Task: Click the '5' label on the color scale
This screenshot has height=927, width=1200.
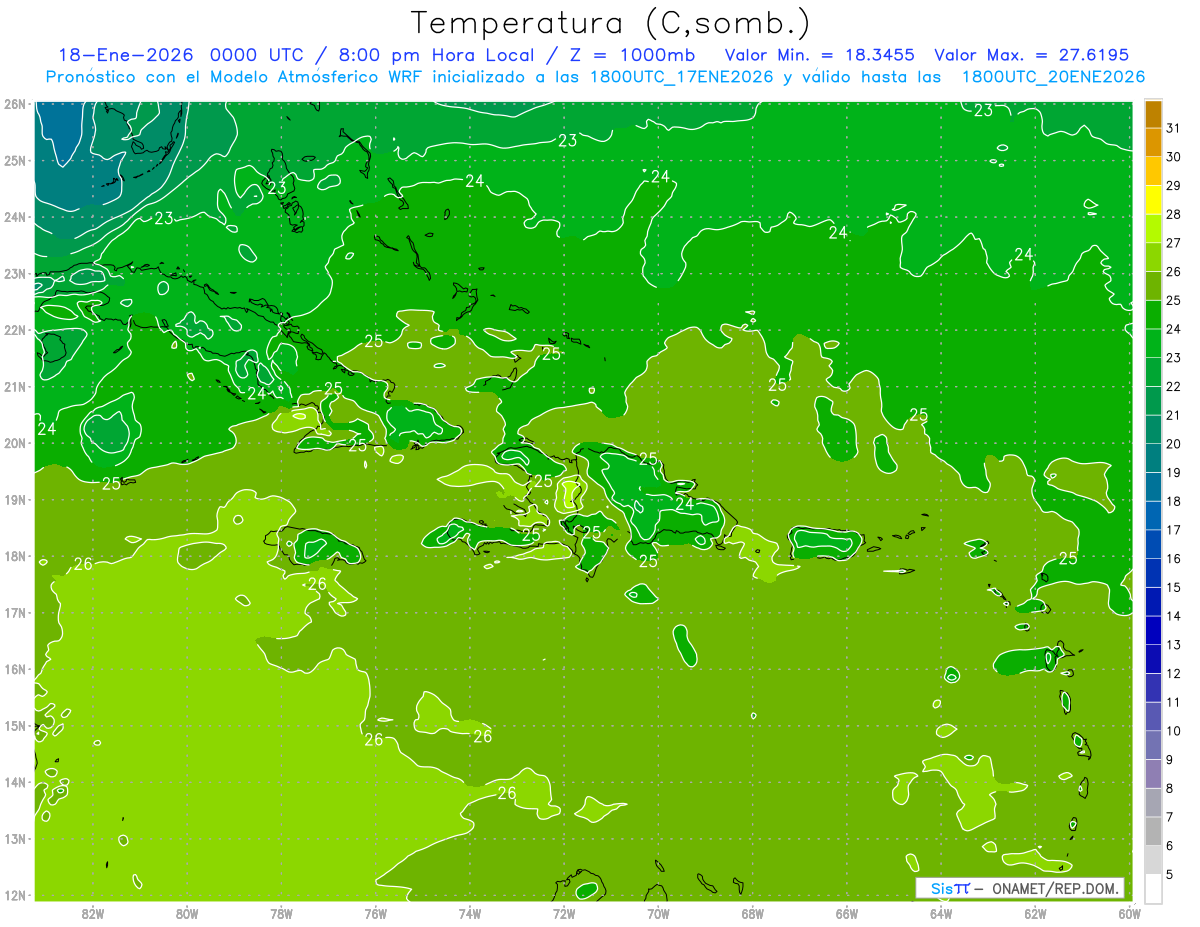Action: 1170,875
